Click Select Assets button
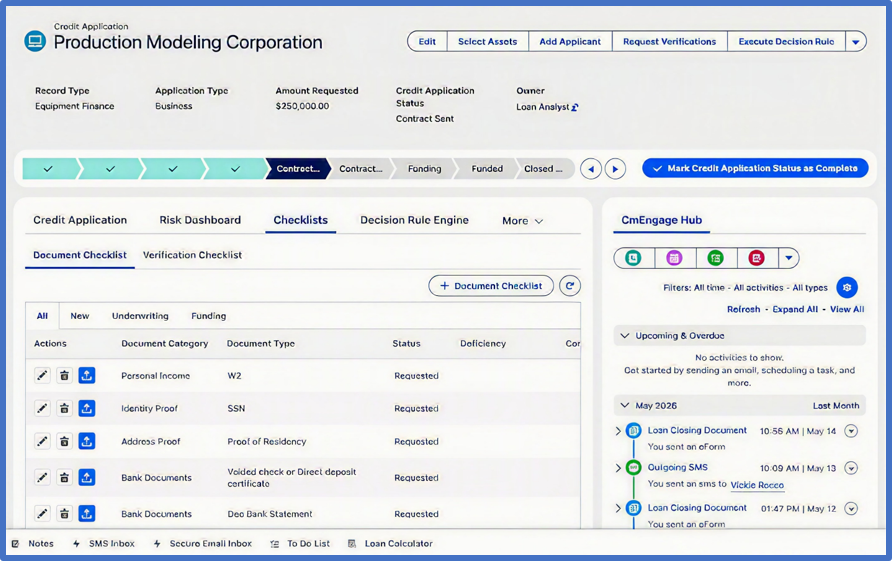This screenshot has width=892, height=561. 488,42
